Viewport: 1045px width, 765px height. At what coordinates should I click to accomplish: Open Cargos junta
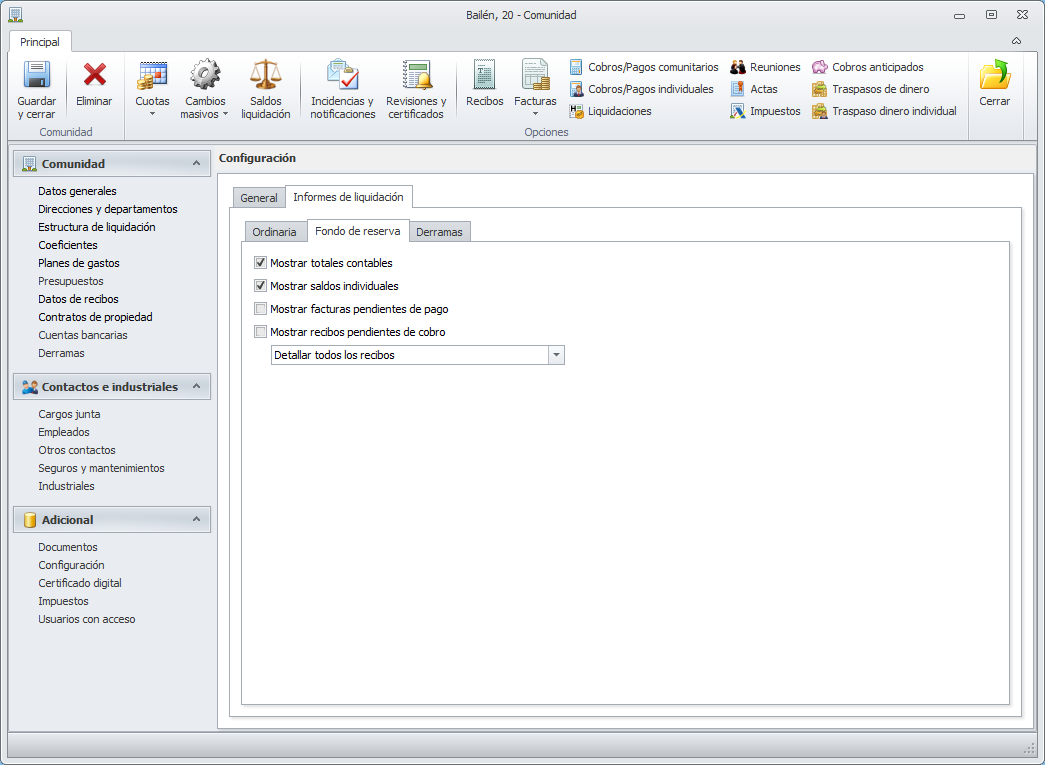pos(69,414)
